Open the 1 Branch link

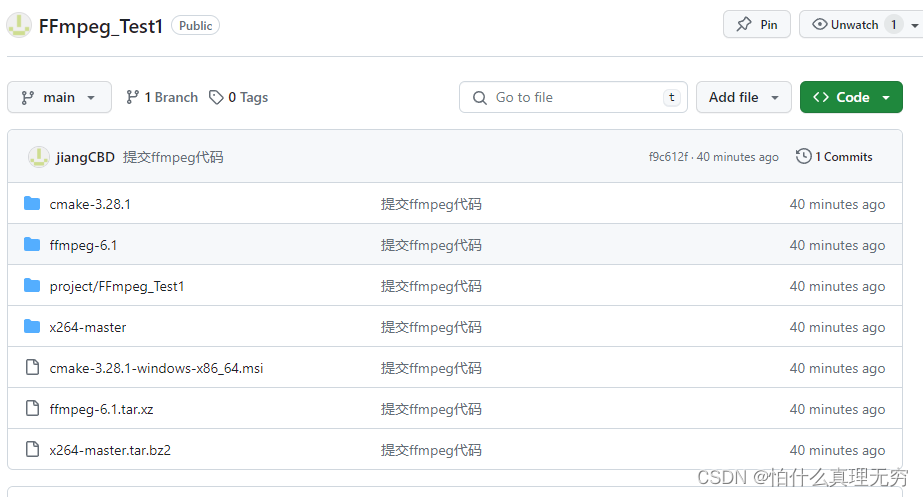click(162, 97)
